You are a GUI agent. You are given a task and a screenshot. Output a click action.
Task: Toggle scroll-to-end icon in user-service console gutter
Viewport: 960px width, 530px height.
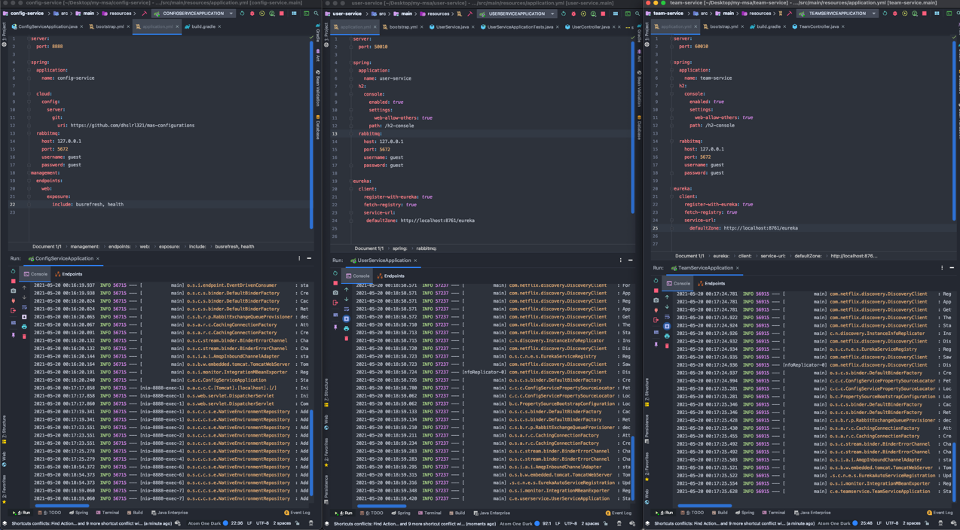[347, 319]
